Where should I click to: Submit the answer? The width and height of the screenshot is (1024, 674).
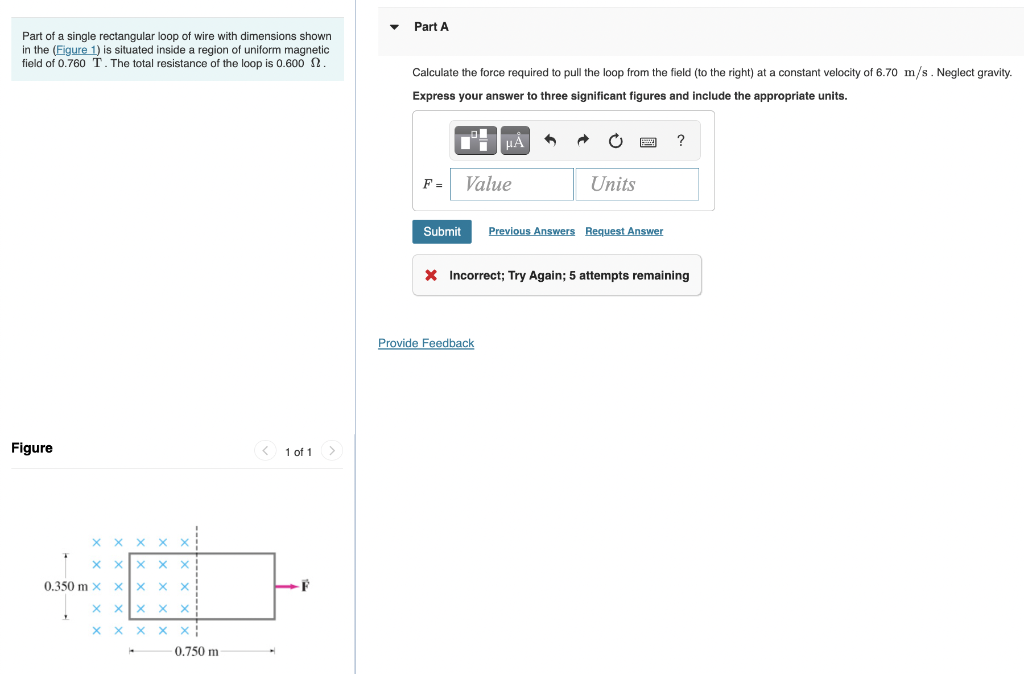tap(442, 231)
